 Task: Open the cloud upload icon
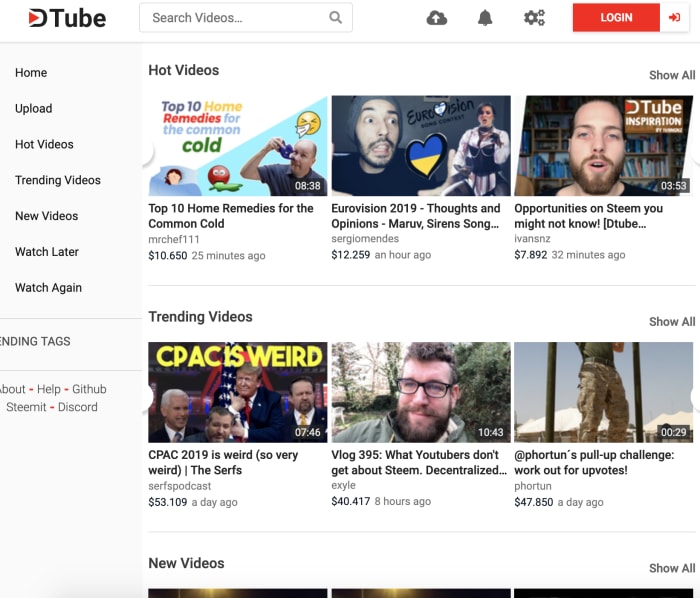tap(436, 18)
